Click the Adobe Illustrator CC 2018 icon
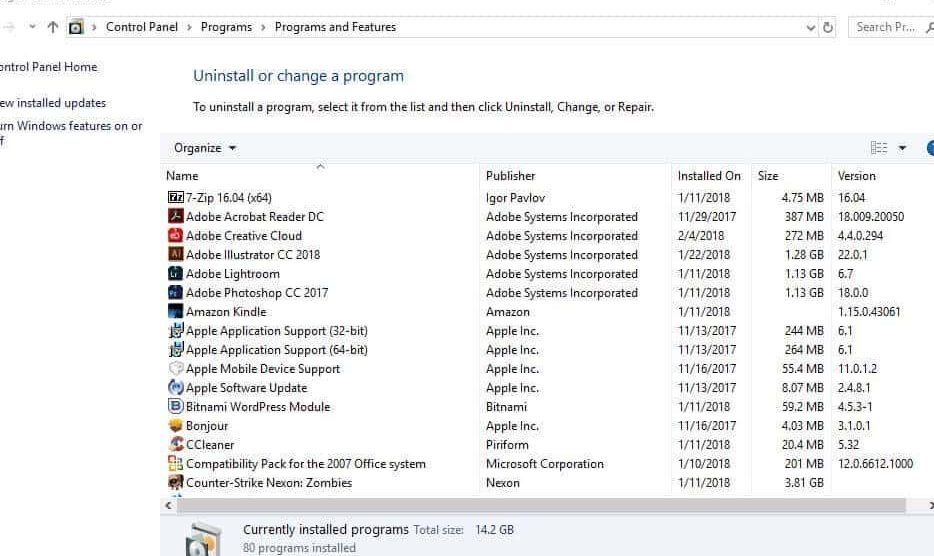The width and height of the screenshot is (934, 556). 176,254
